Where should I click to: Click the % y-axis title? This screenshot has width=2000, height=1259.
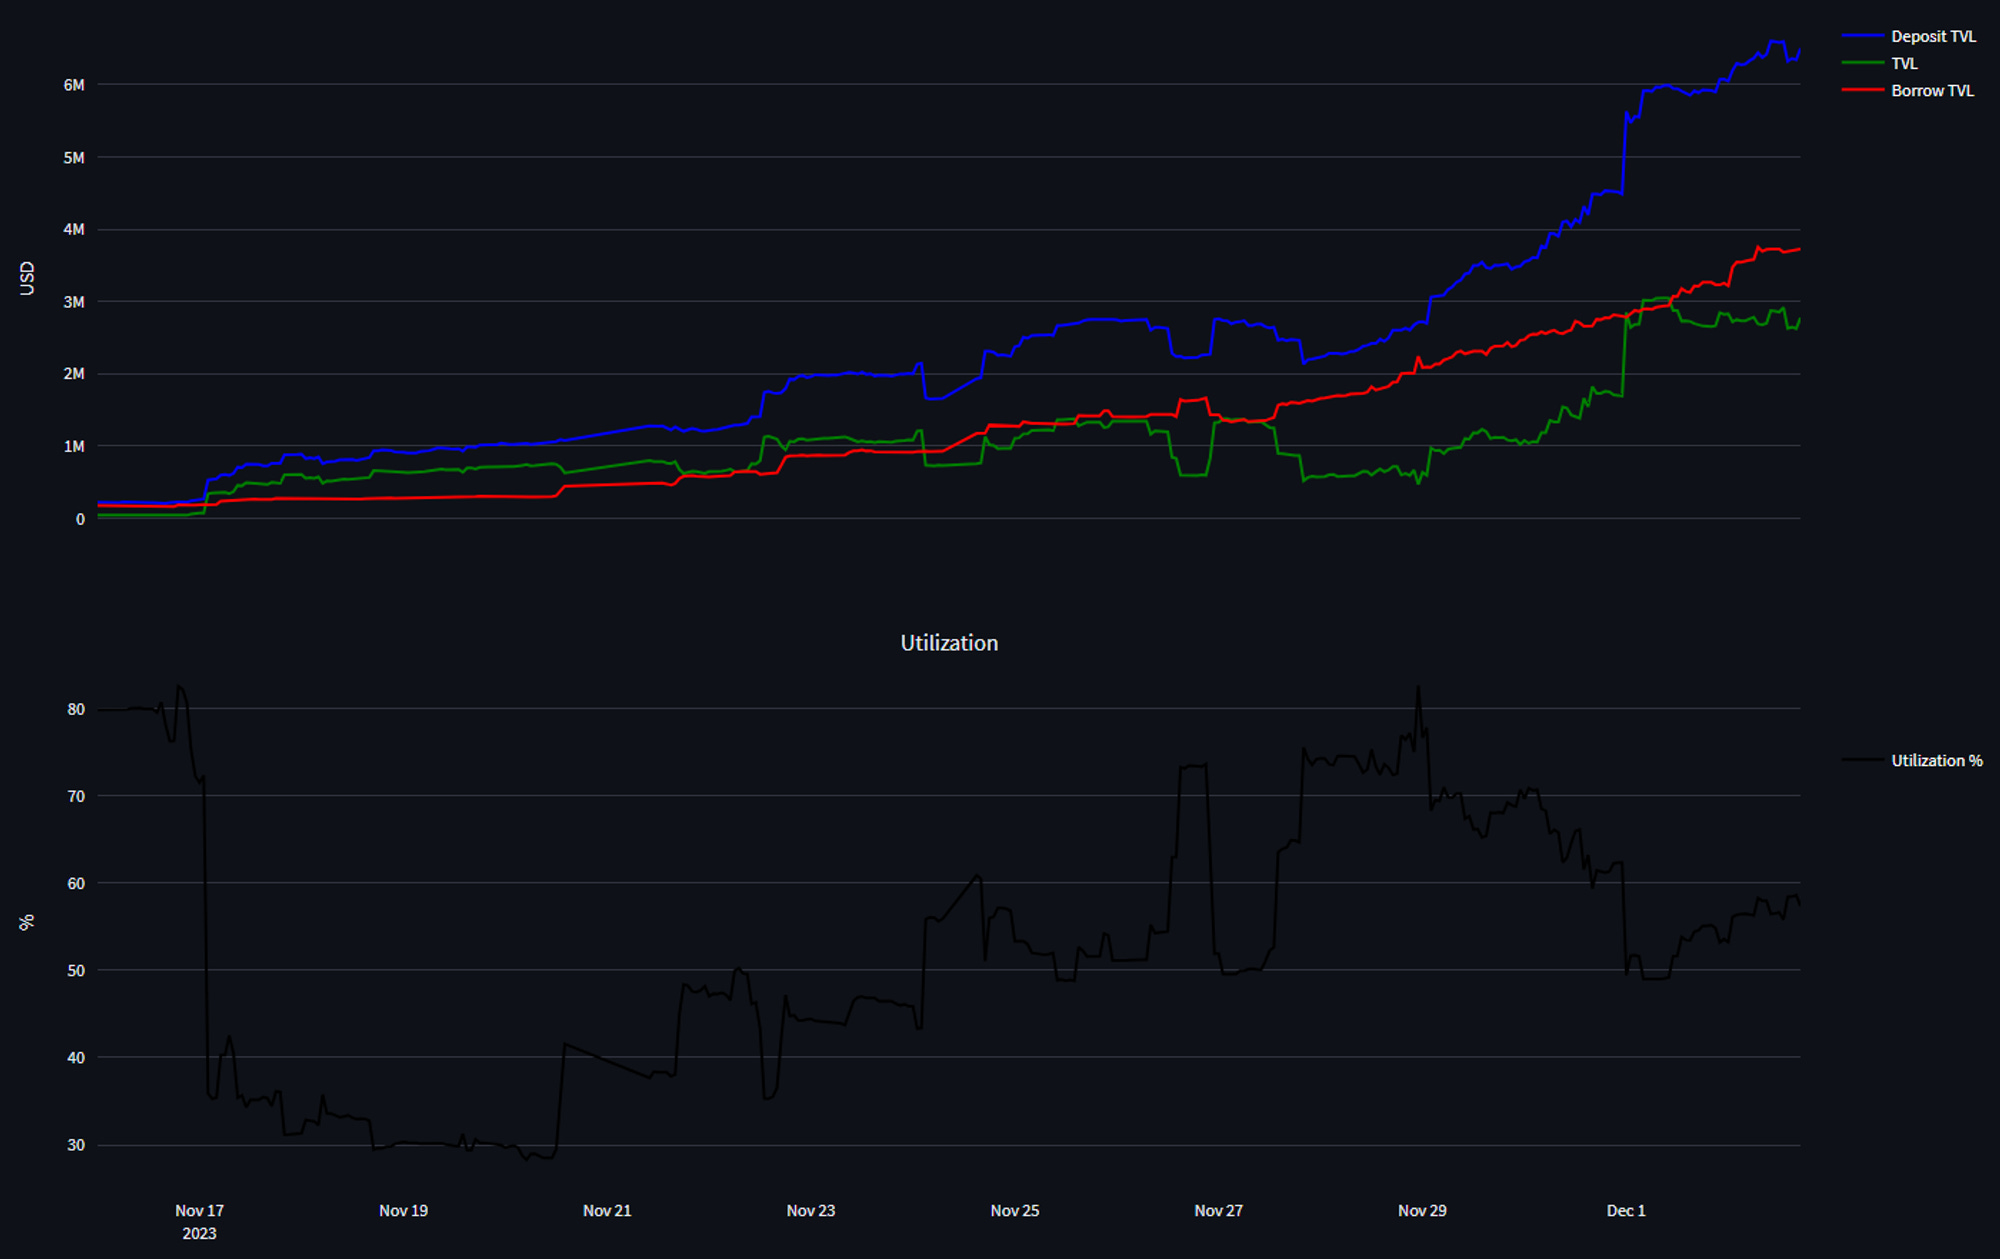coord(27,922)
